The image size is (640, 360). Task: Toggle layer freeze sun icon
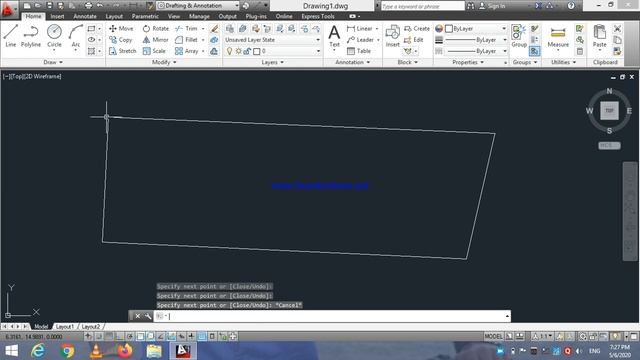coord(238,51)
